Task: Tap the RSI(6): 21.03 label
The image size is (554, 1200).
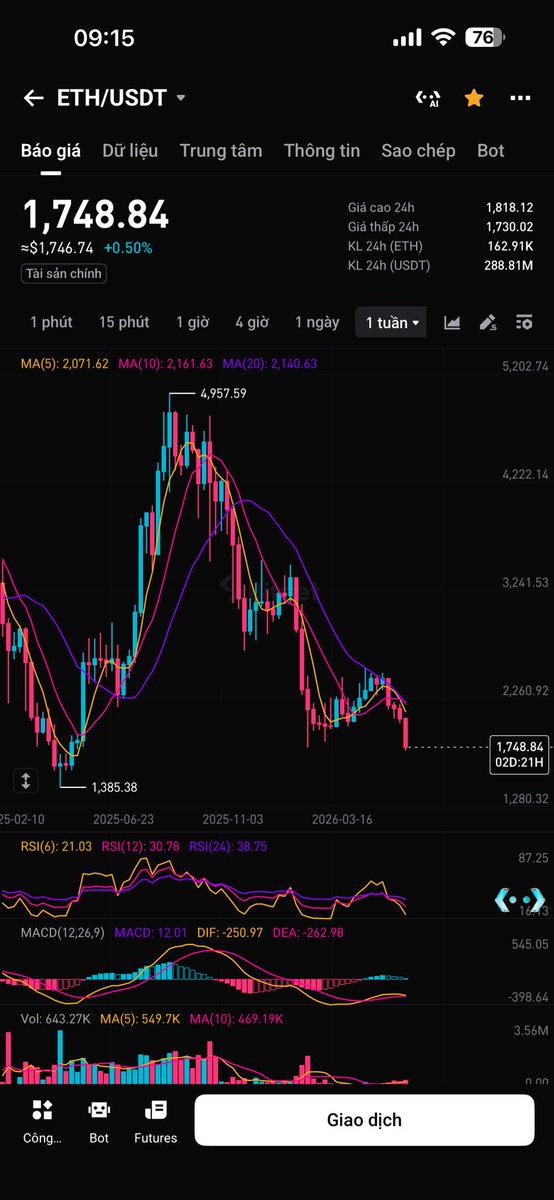Action: [x=57, y=846]
